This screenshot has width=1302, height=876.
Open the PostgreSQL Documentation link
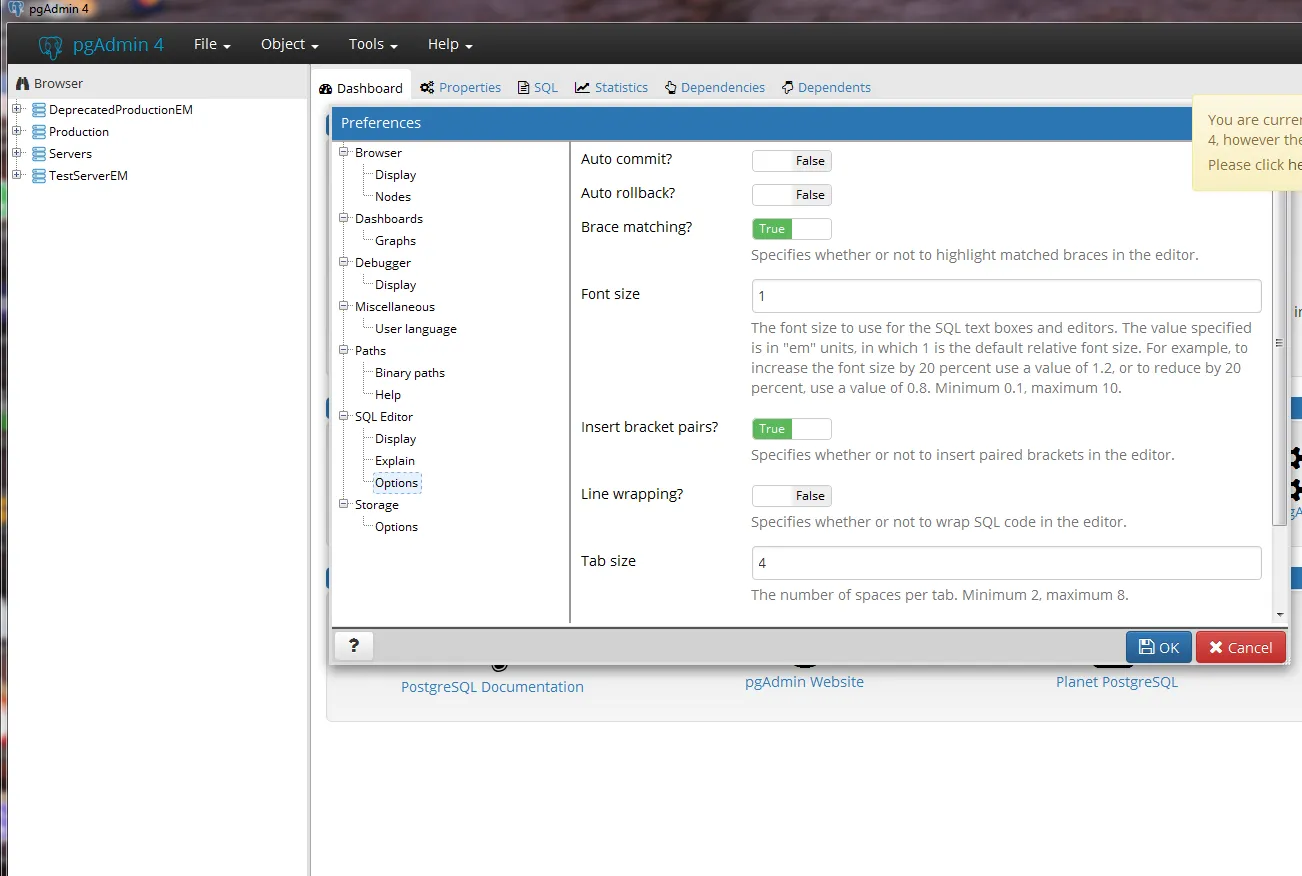[492, 687]
